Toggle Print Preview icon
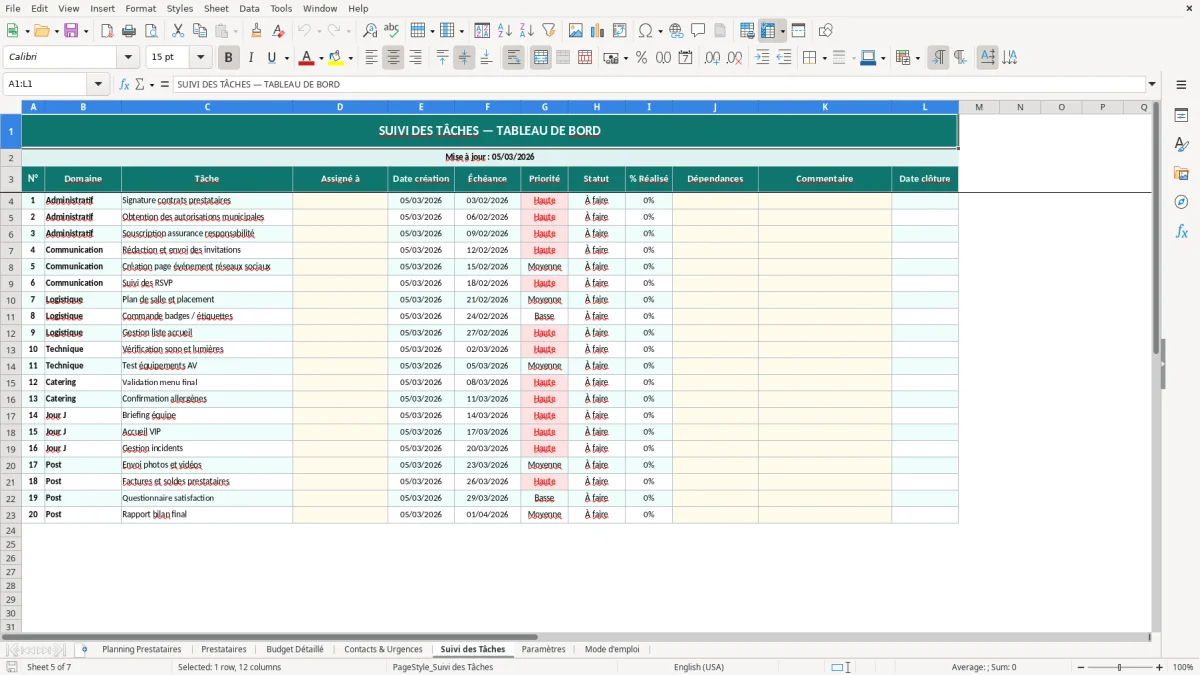Screen dimensions: 1200x675 [151, 31]
